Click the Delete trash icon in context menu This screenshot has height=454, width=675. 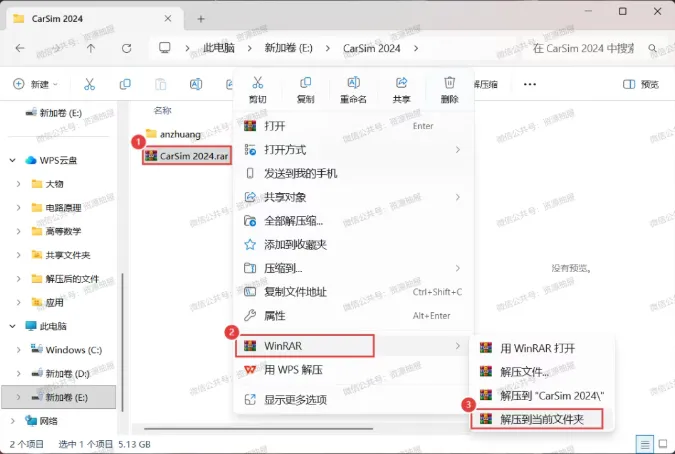click(x=449, y=82)
